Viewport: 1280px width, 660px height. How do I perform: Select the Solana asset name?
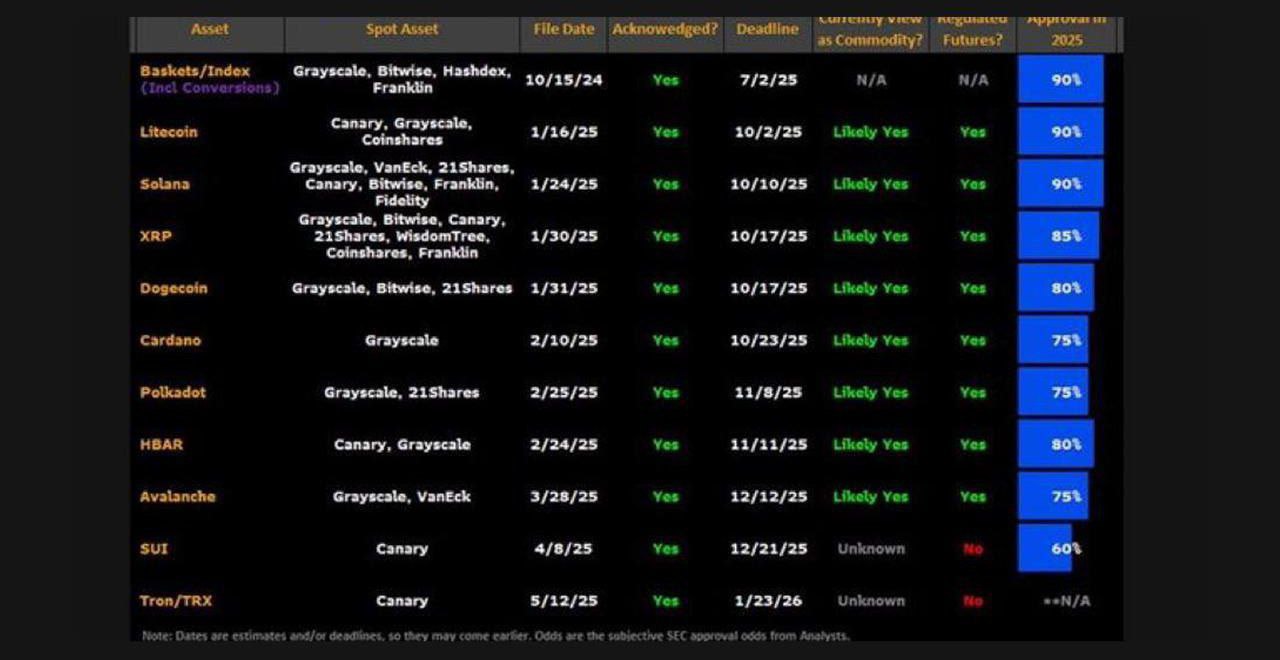165,184
